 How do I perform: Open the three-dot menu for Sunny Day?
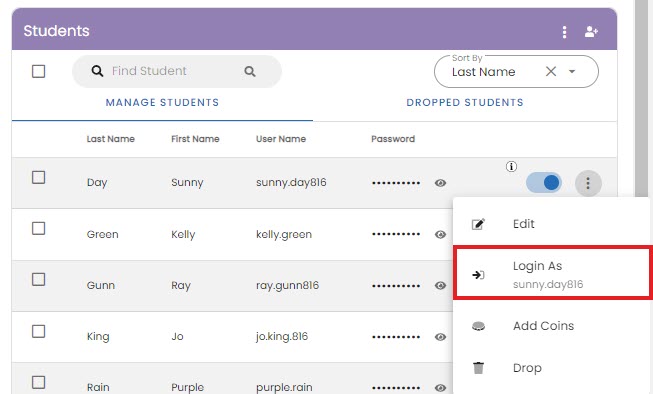(588, 183)
